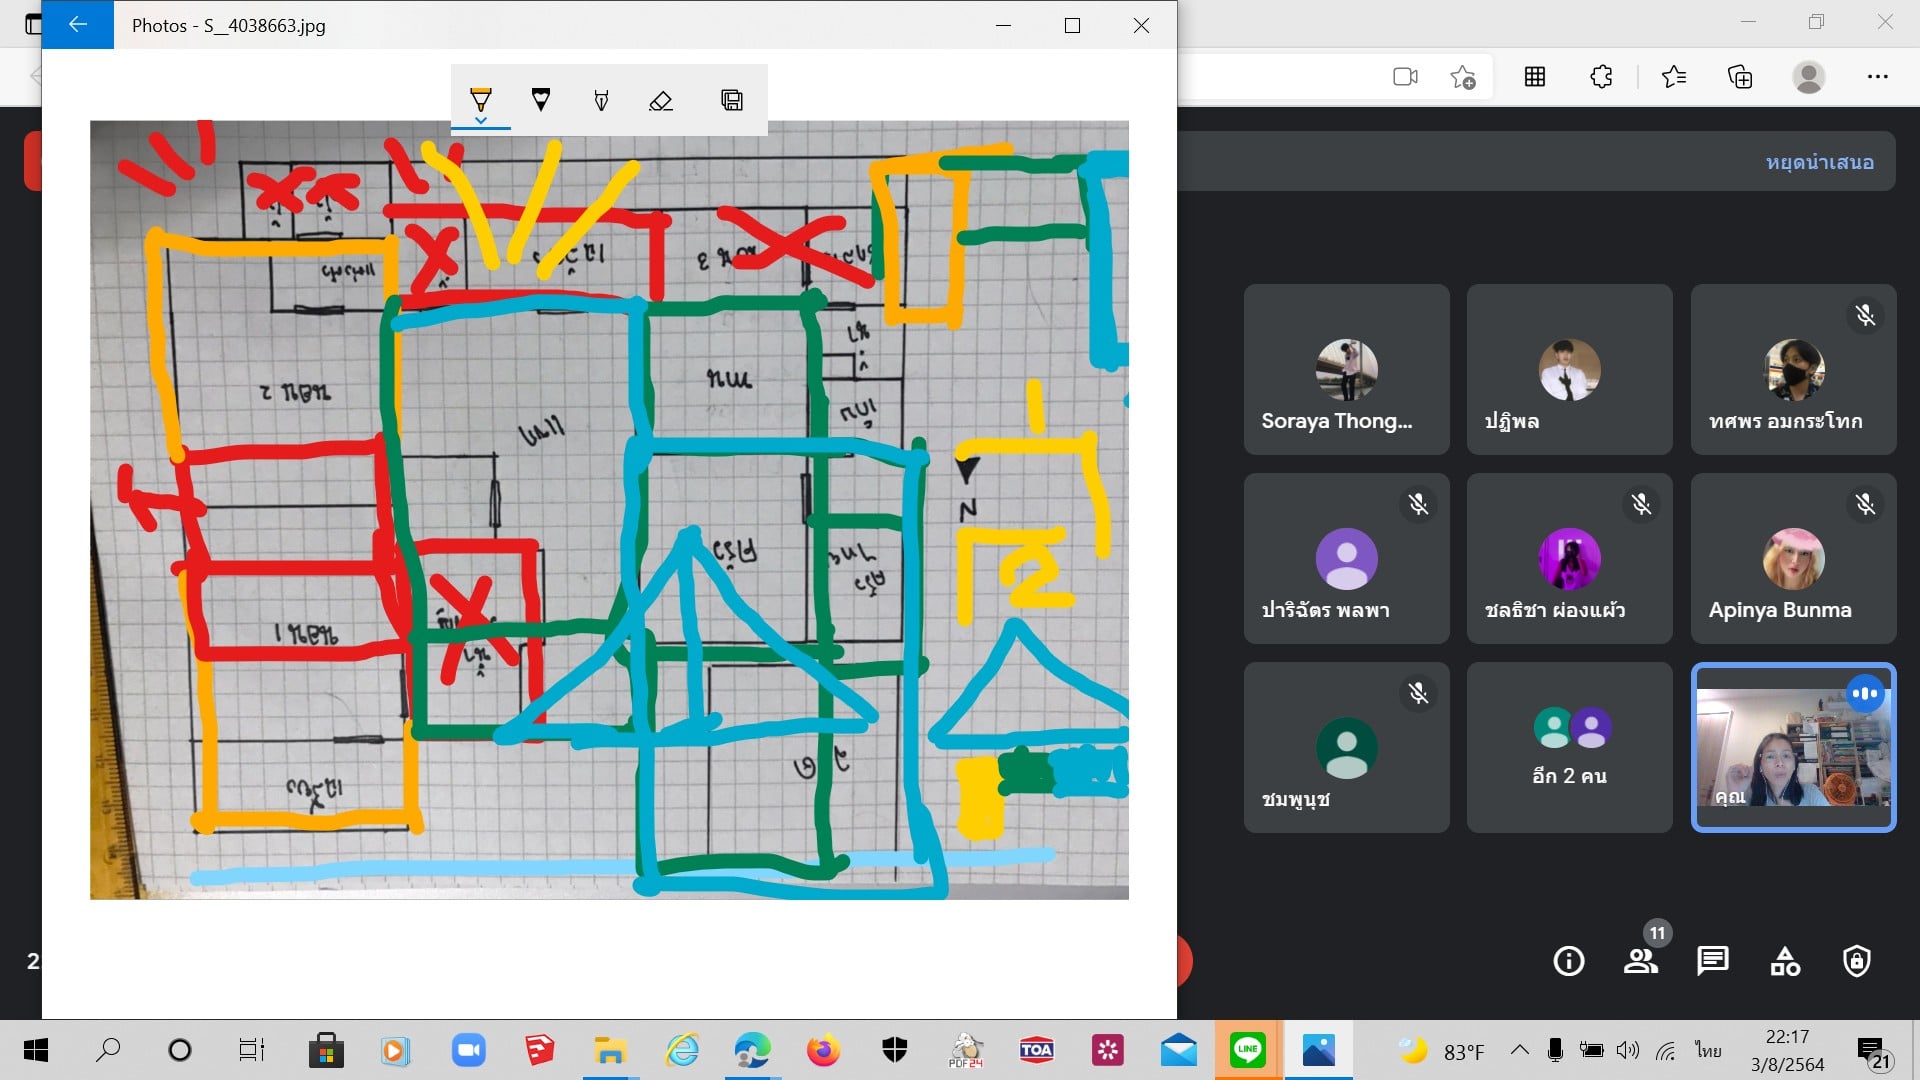
Task: Open browser settings and more menu
Action: point(1878,76)
